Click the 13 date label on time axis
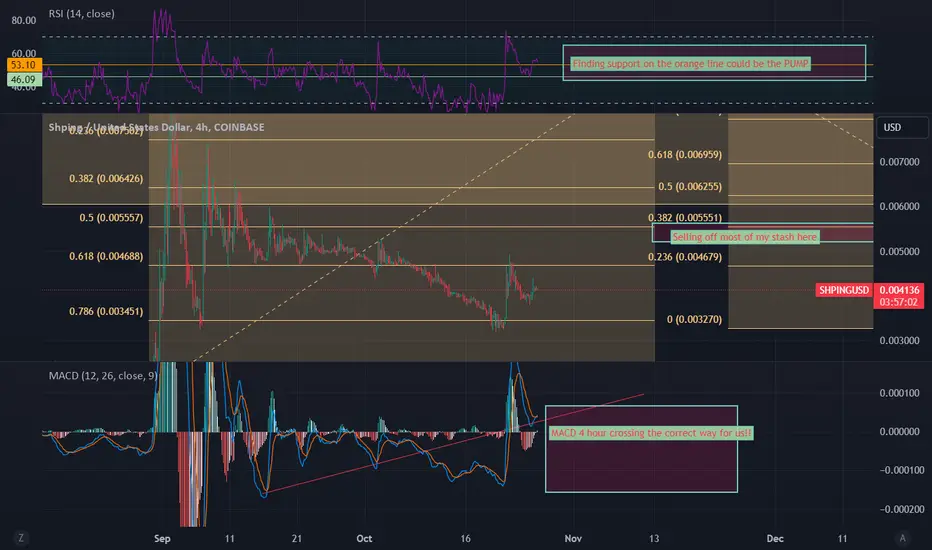 point(654,538)
